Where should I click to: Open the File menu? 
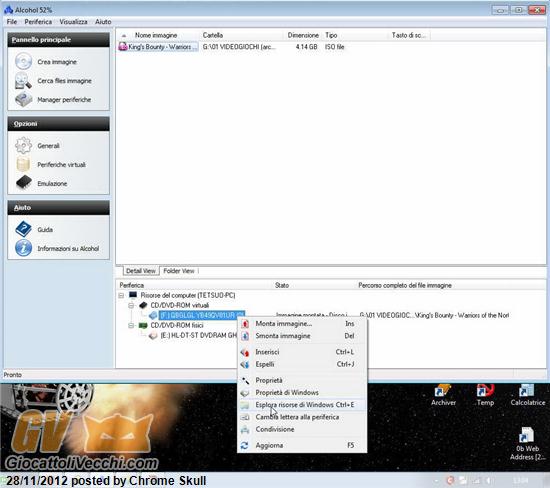12,22
